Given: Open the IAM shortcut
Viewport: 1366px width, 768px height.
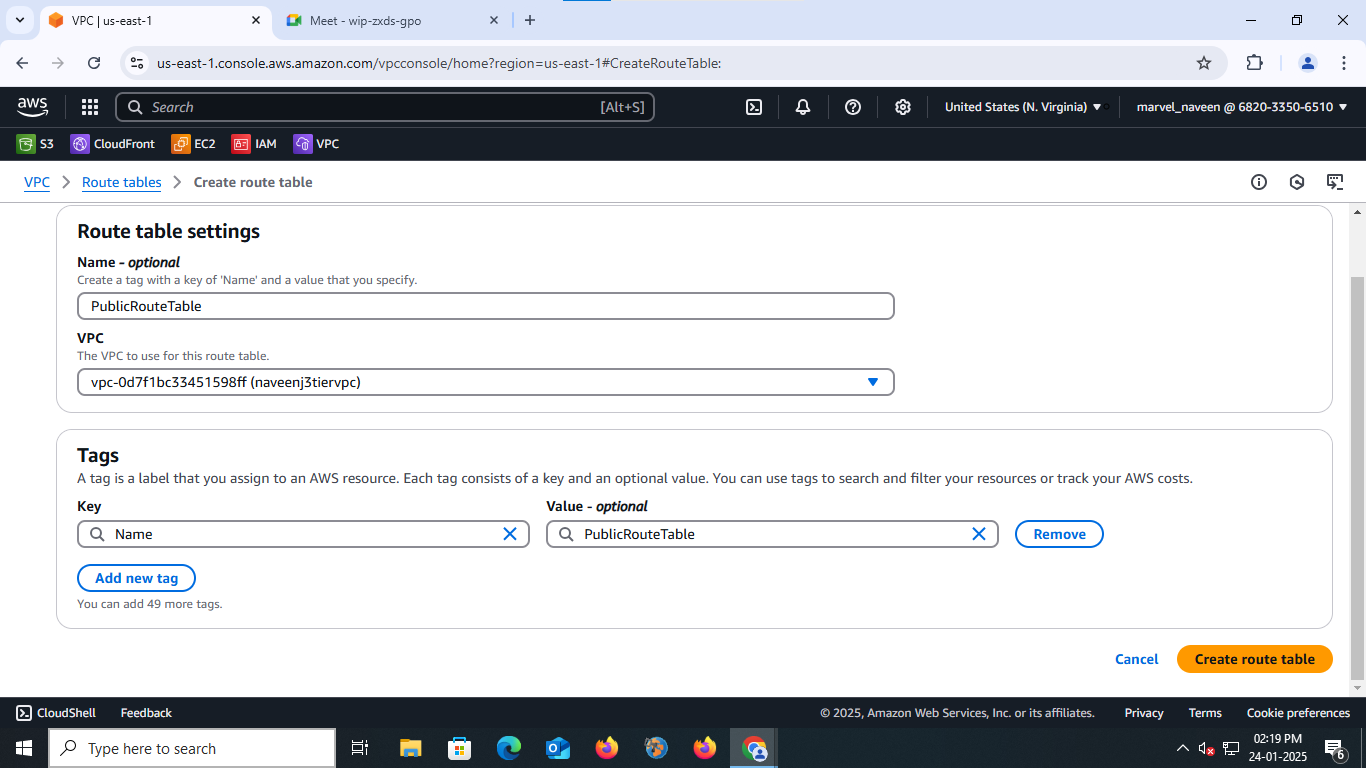Looking at the screenshot, I should pos(254,144).
